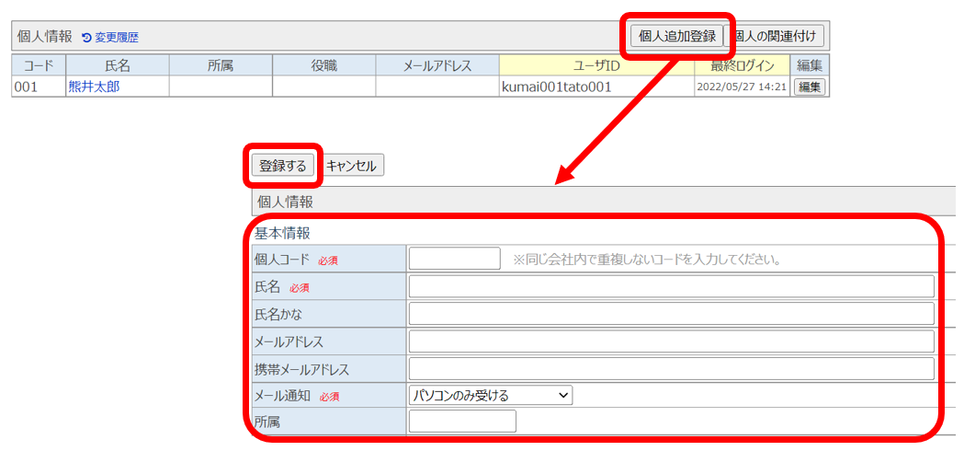This screenshot has width=964, height=451.
Task: Focus the 個人コード input field
Action: click(454, 259)
